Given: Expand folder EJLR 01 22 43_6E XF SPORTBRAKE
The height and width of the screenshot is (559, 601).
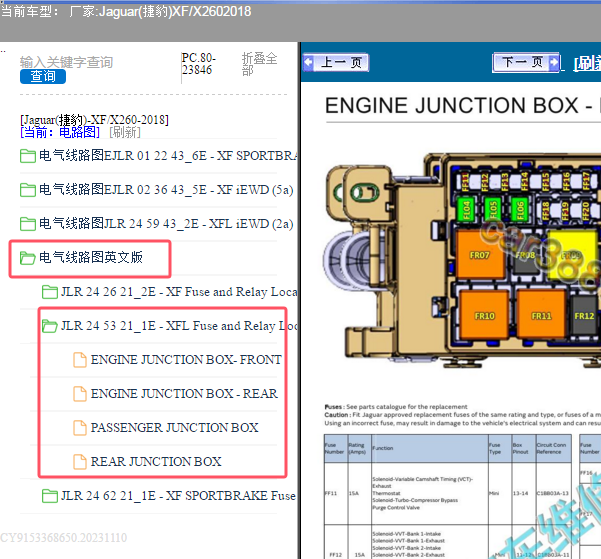Looking at the screenshot, I should point(159,156).
